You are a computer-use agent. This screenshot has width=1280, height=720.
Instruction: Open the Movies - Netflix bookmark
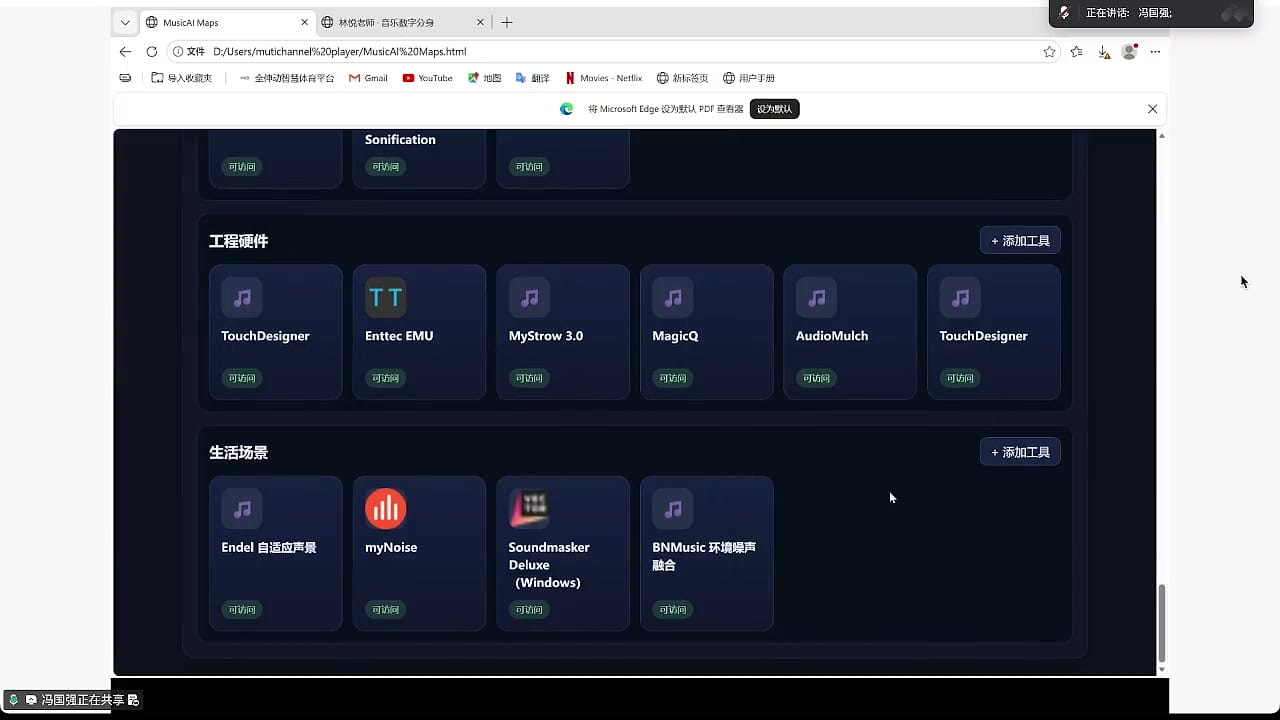(603, 78)
